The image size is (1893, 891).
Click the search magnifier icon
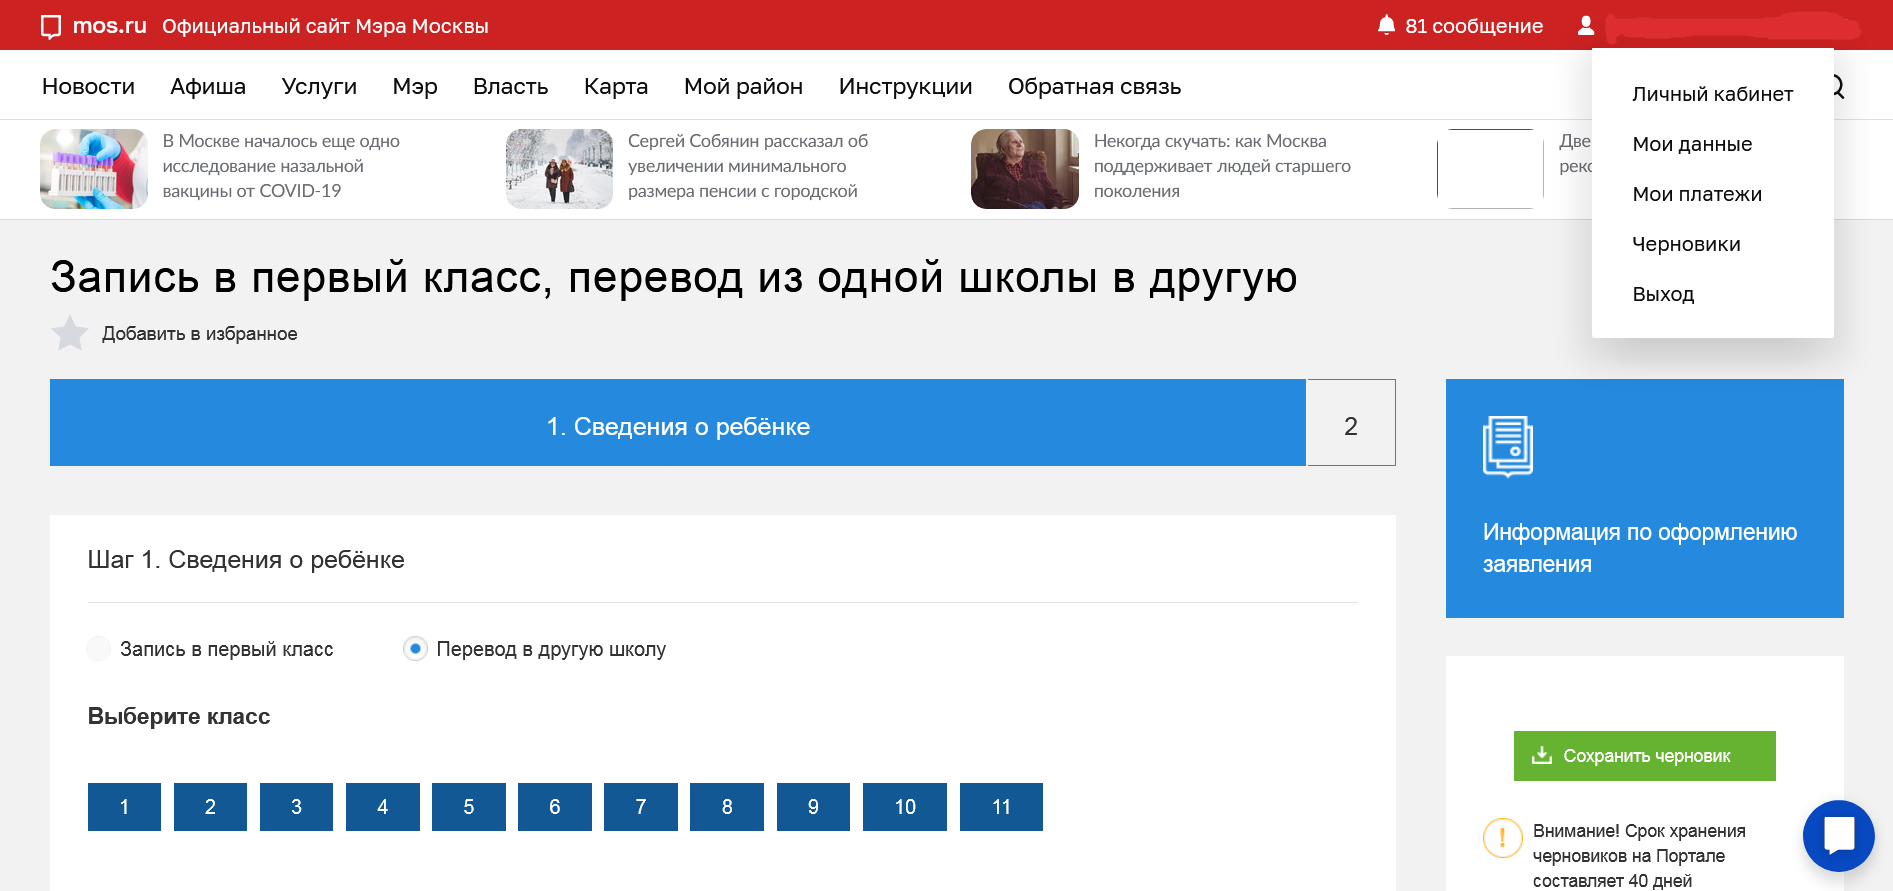1838,87
